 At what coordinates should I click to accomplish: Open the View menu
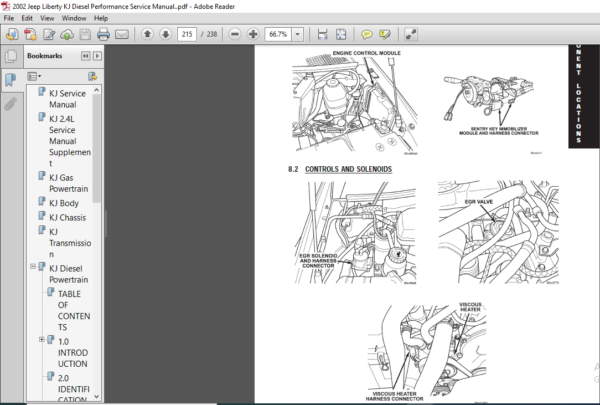pyautogui.click(x=47, y=18)
